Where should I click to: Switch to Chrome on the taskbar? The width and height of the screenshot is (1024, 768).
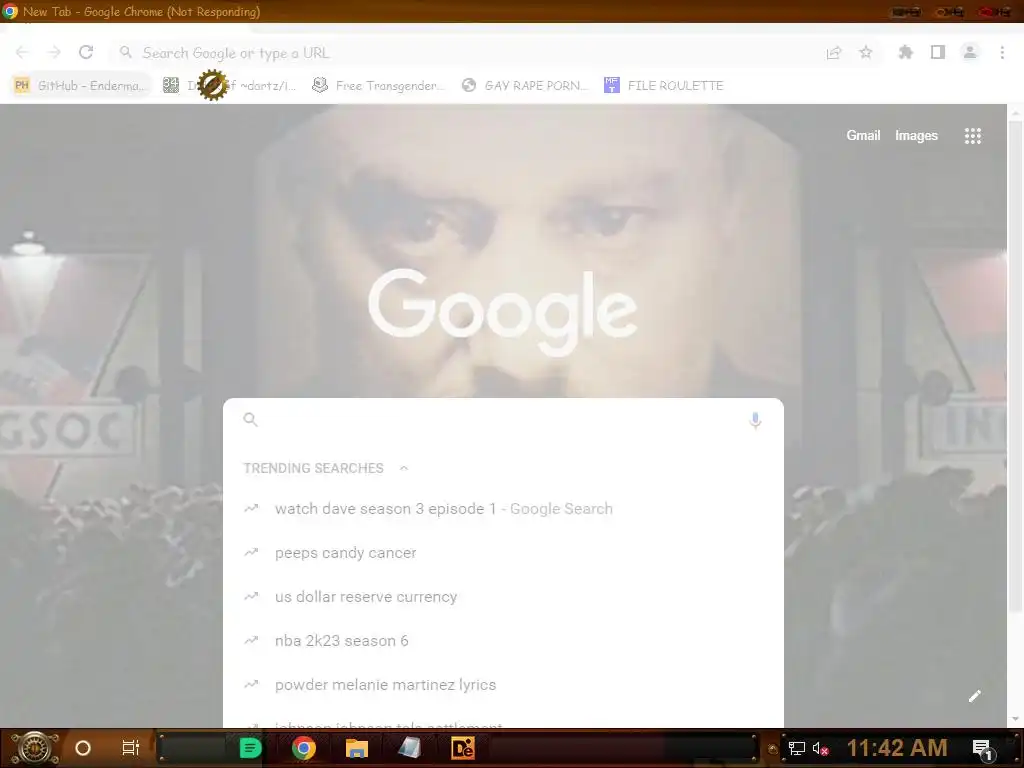pyautogui.click(x=304, y=748)
